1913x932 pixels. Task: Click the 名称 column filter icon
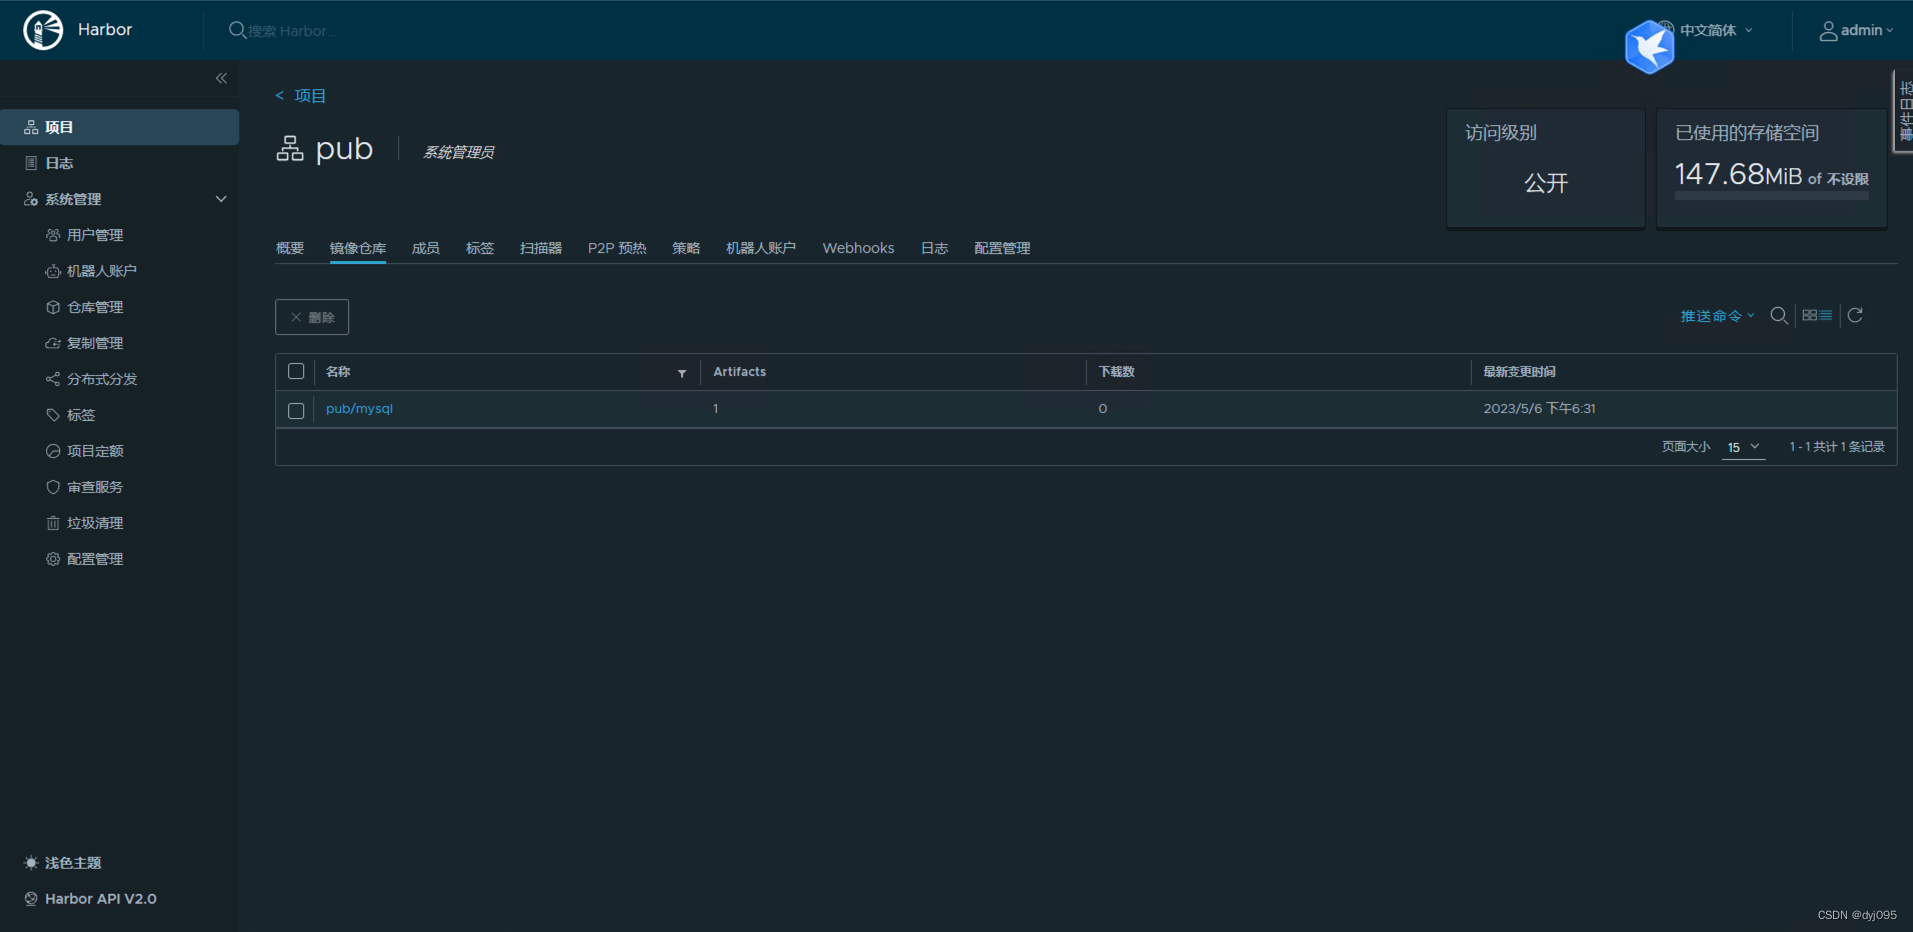coord(682,373)
